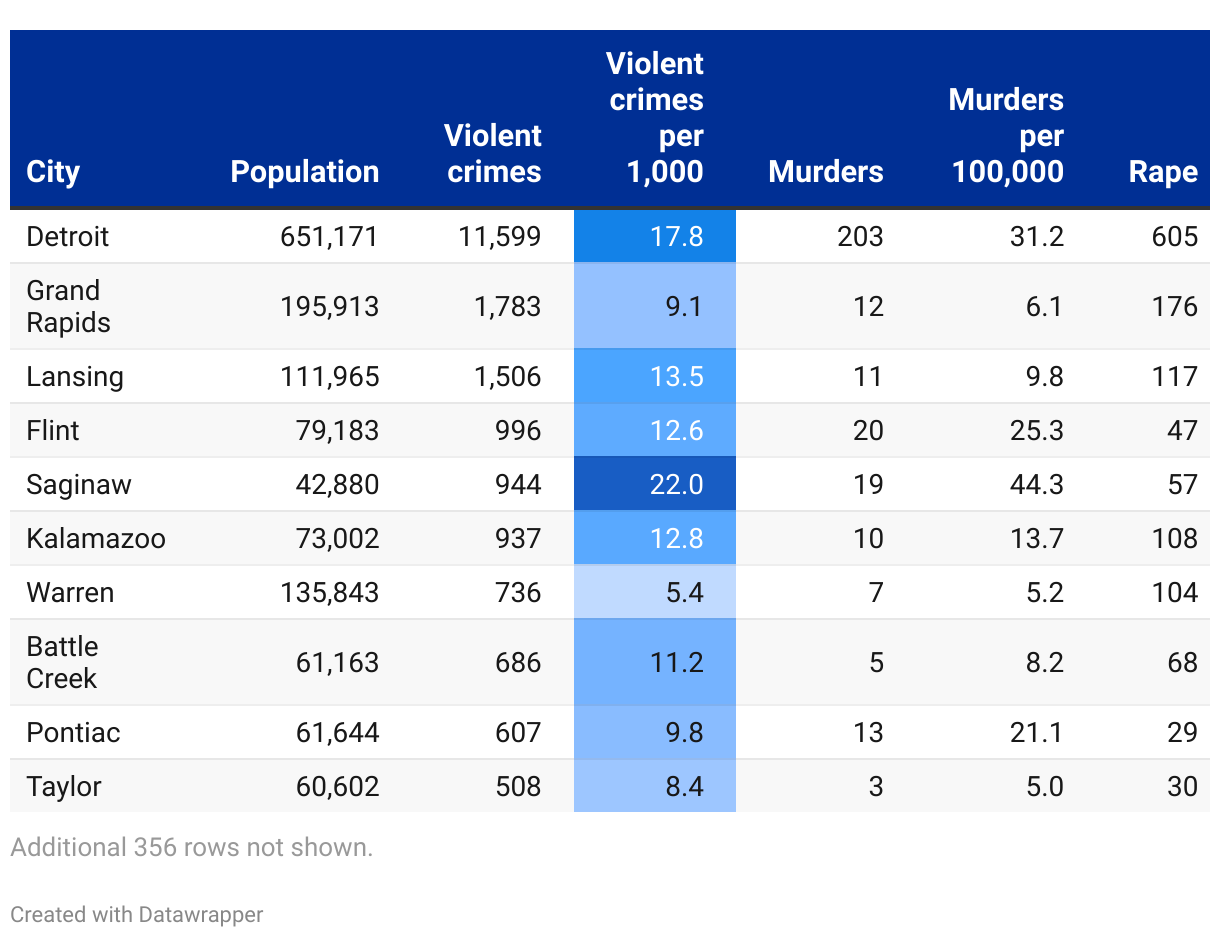Sort by the Population column header
The width and height of the screenshot is (1220, 938).
tap(304, 172)
